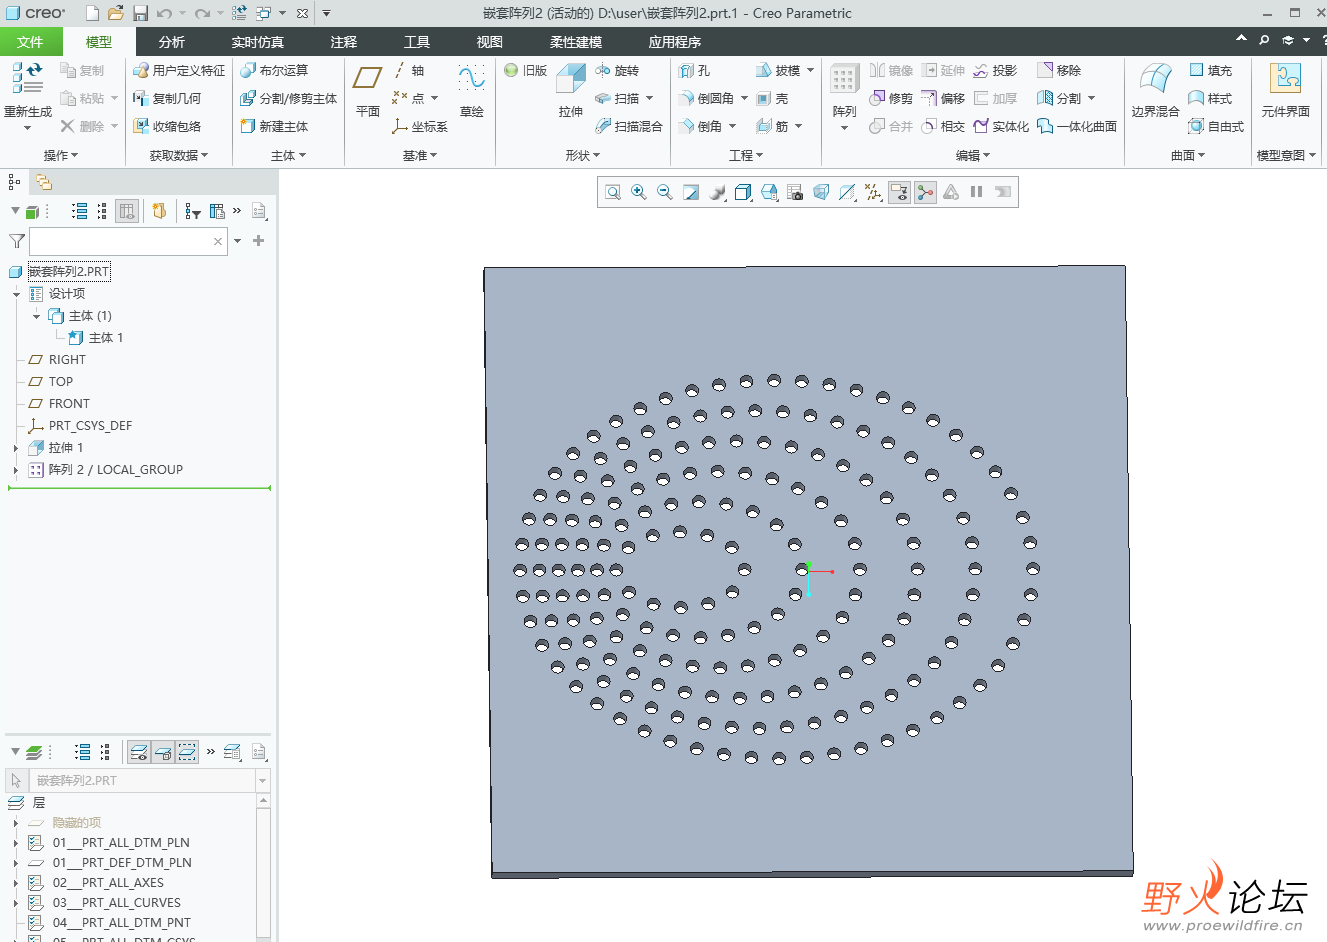1327x942 pixels.
Task: Click the 新建主体 button
Action: point(274,126)
